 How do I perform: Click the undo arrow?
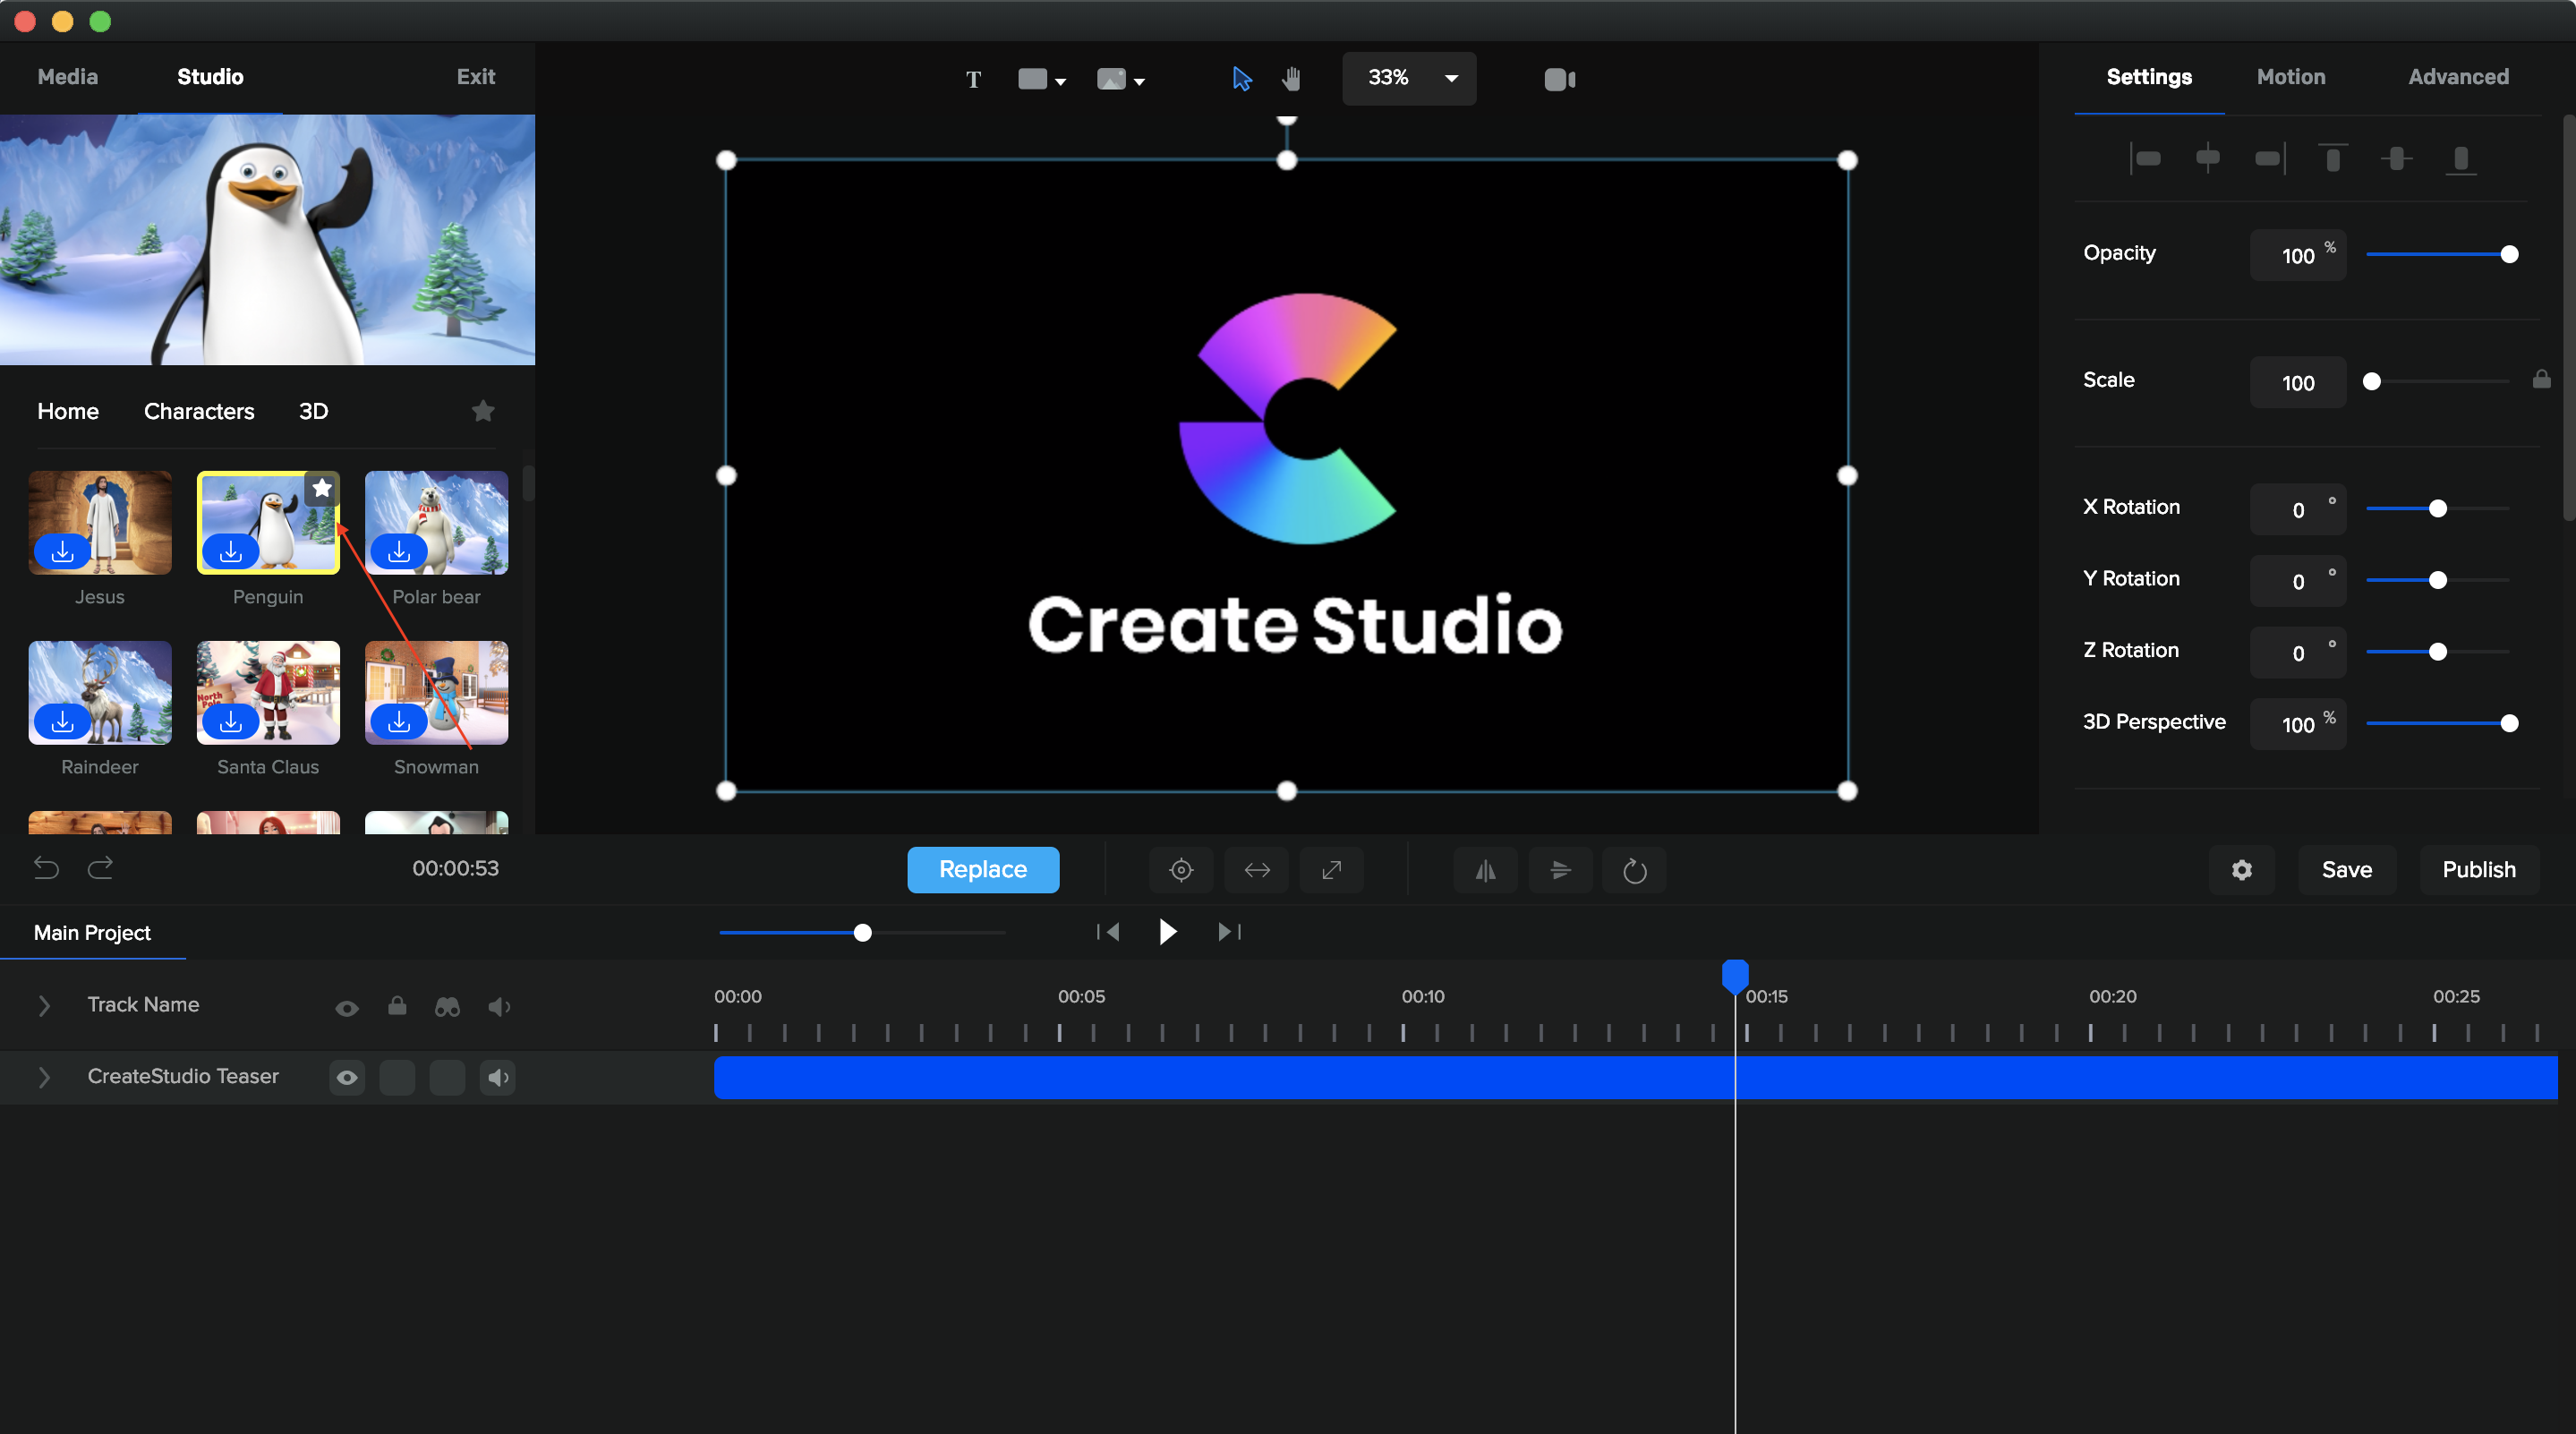46,868
